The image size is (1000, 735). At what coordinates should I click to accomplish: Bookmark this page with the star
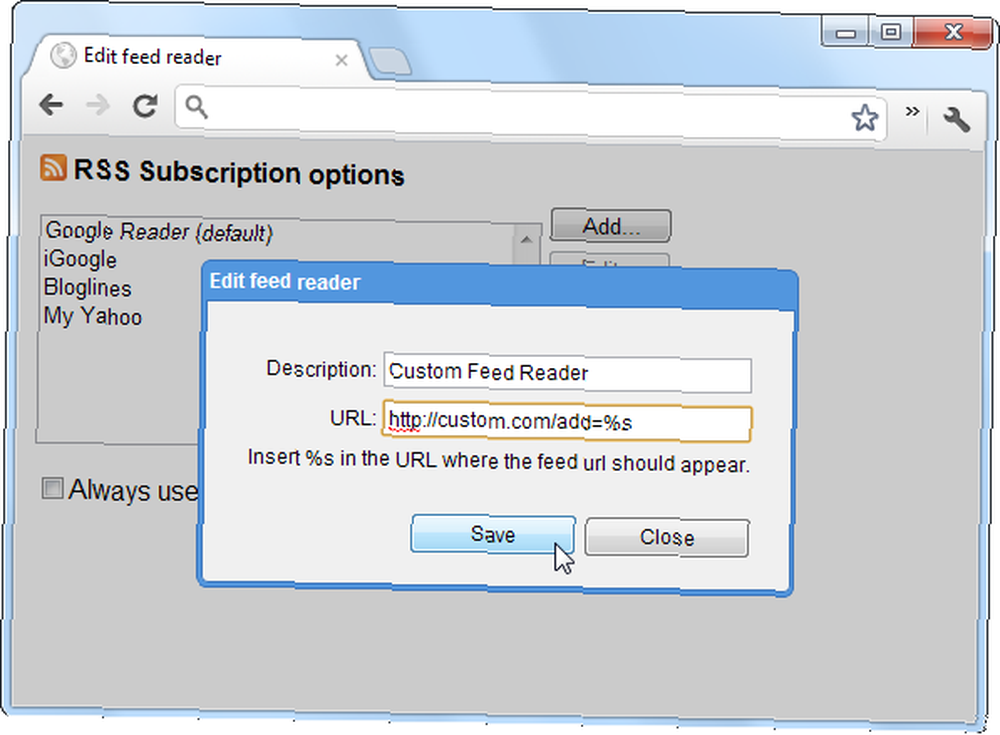864,118
